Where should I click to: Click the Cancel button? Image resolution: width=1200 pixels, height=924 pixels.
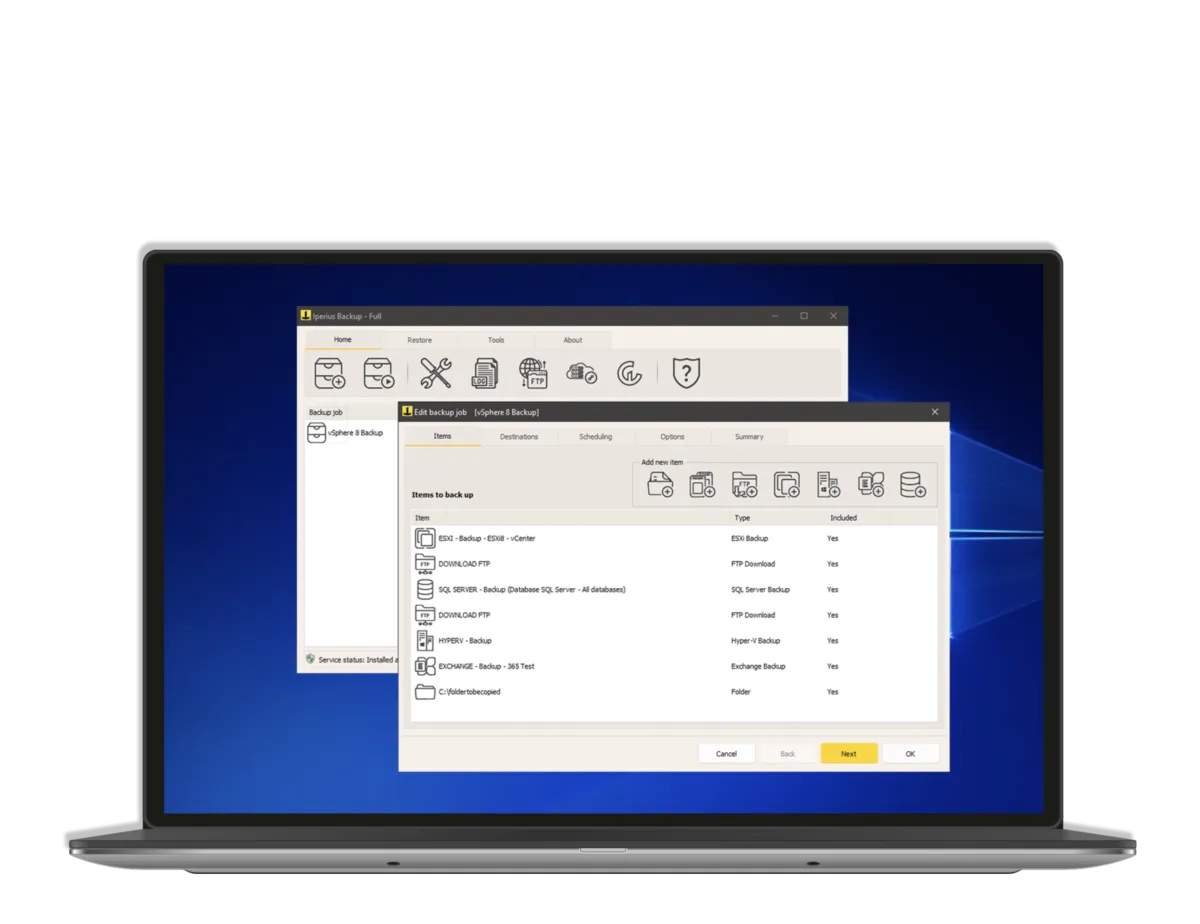[726, 754]
